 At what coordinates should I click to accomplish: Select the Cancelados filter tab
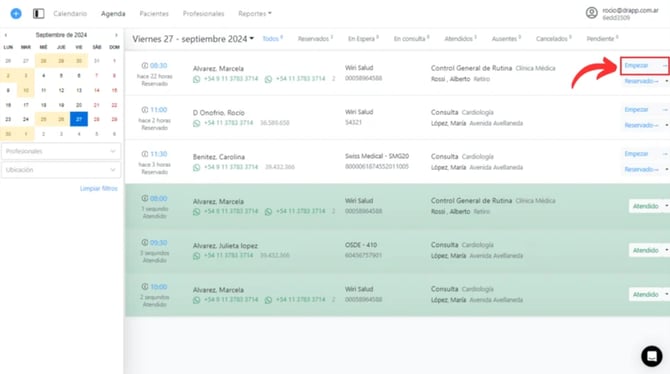(553, 38)
